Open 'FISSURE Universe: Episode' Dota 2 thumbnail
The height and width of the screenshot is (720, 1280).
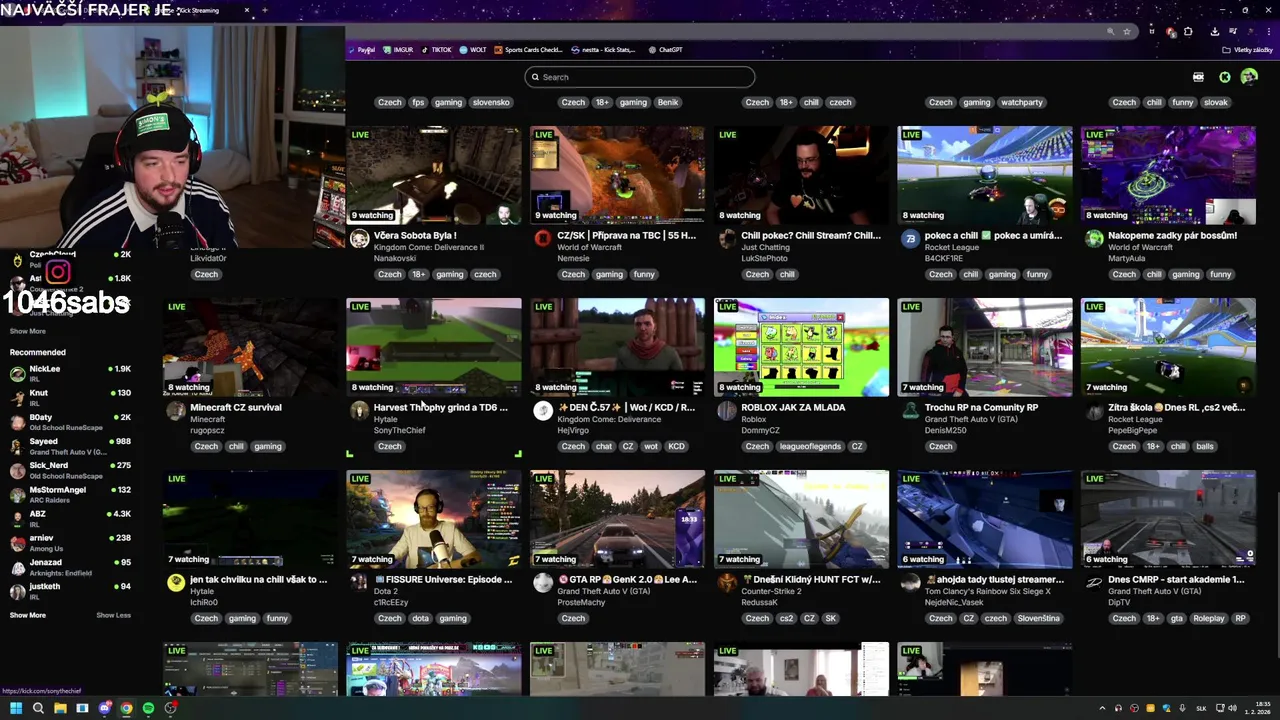pyautogui.click(x=434, y=519)
